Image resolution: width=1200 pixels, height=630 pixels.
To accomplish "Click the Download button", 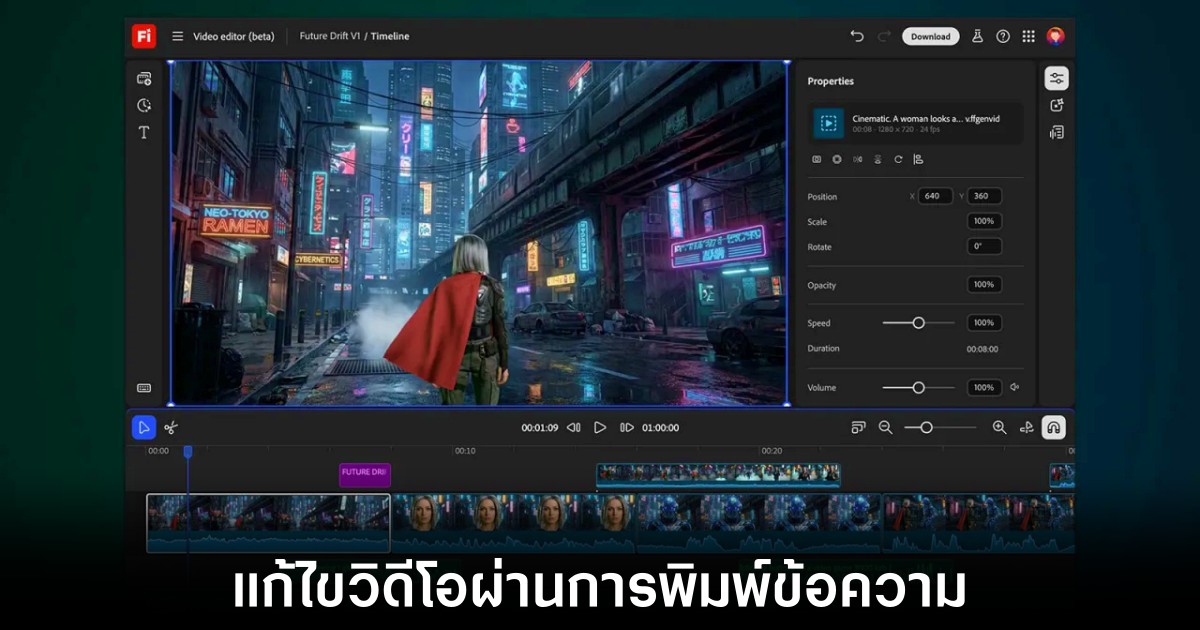I will point(930,36).
